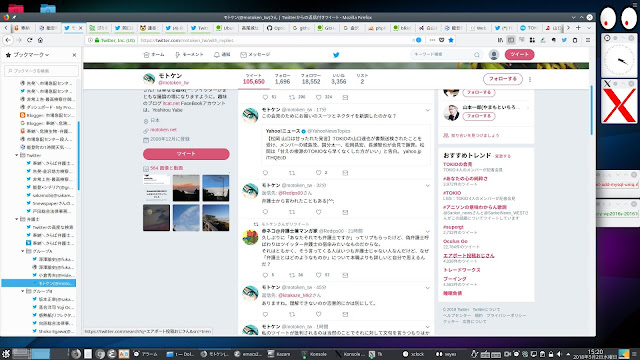Viewport: 640px width, 360px height.
Task: Open Notifications (通知) nav item
Action: (222, 55)
